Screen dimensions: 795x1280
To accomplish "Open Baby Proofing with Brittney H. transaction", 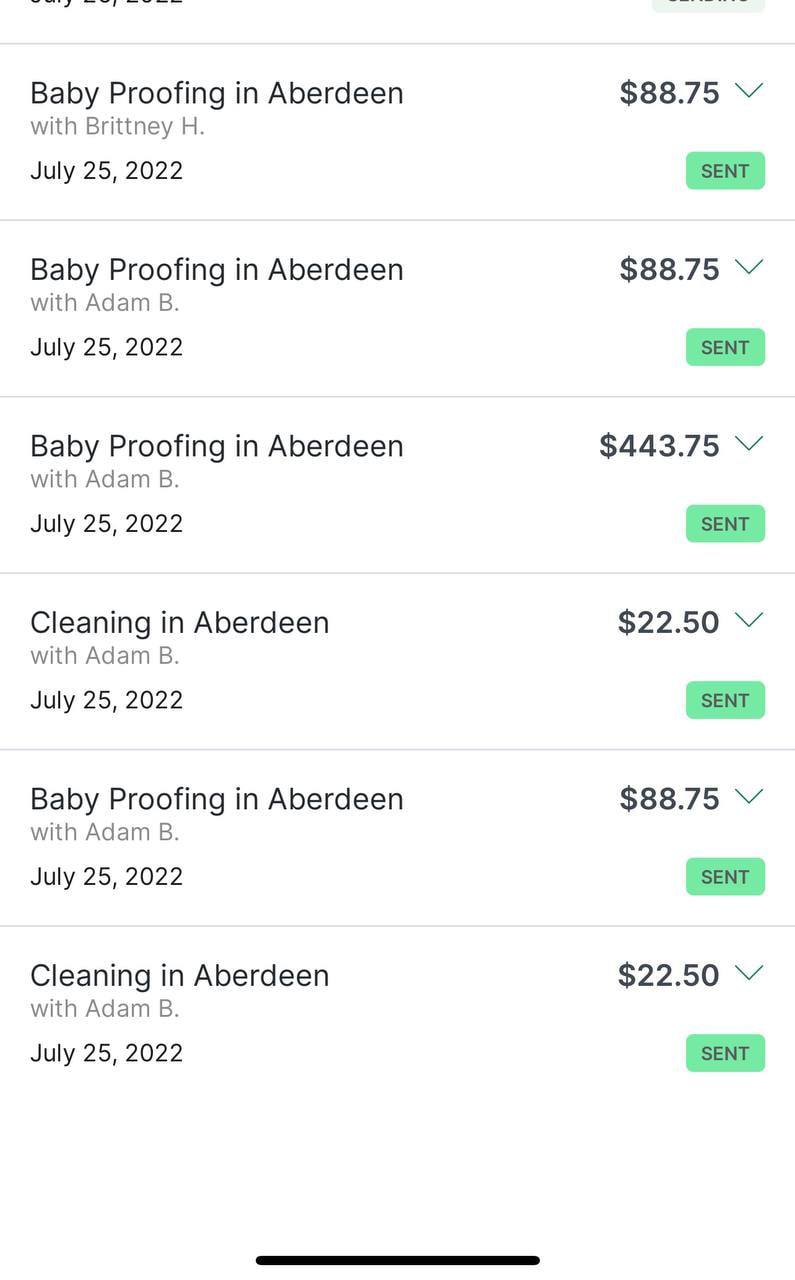I will click(x=216, y=93).
